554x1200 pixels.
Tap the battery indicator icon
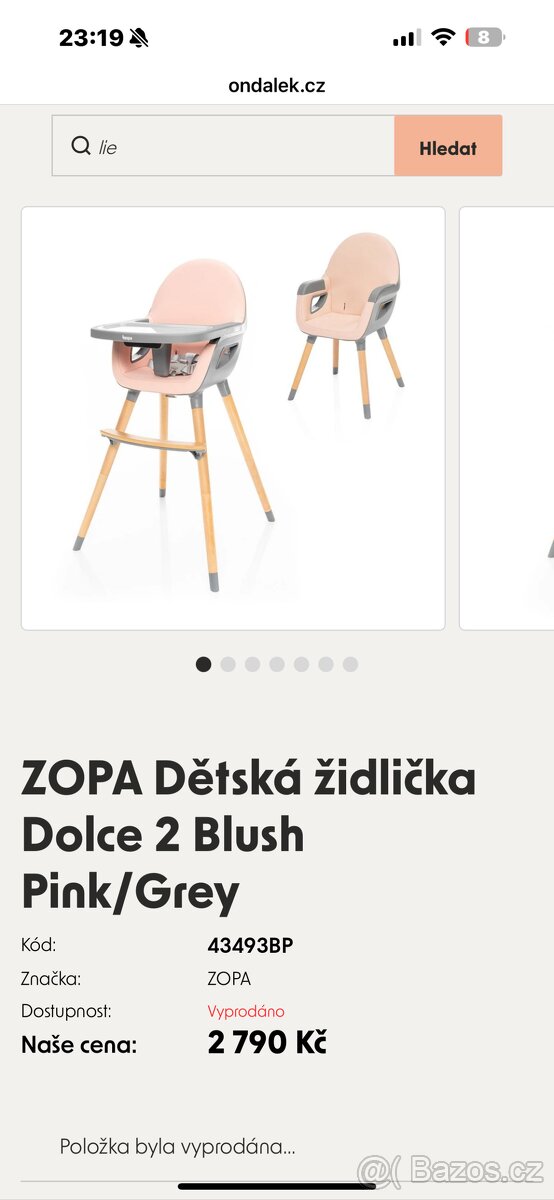485,38
